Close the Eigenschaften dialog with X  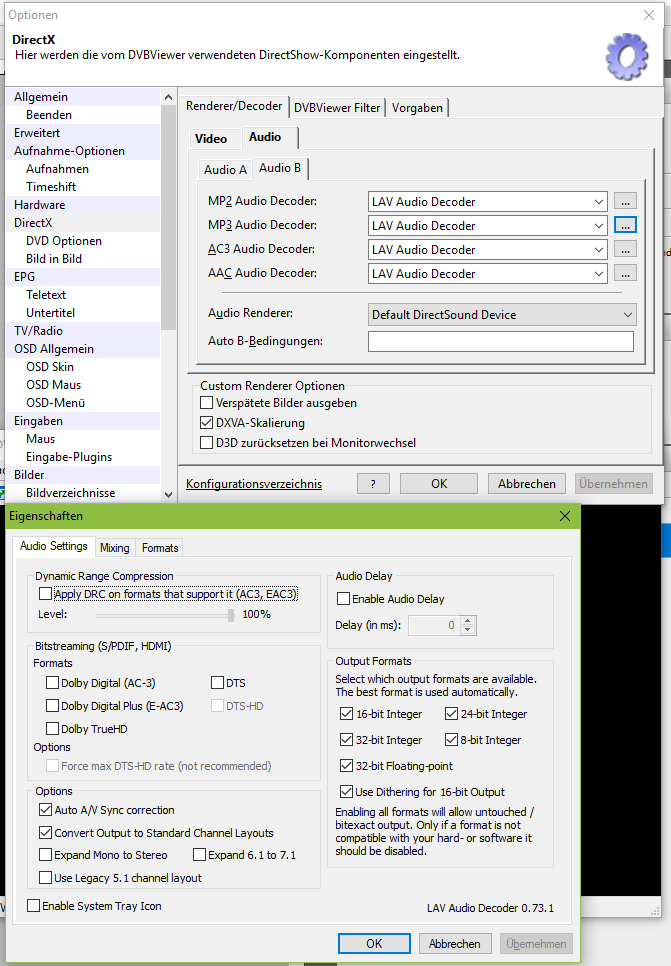tap(564, 516)
